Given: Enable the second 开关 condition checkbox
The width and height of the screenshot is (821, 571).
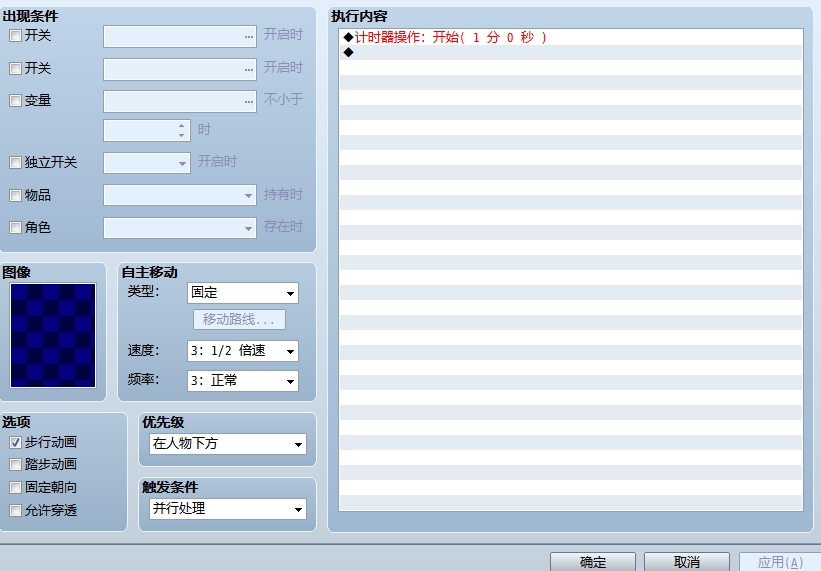Looking at the screenshot, I should pos(15,69).
